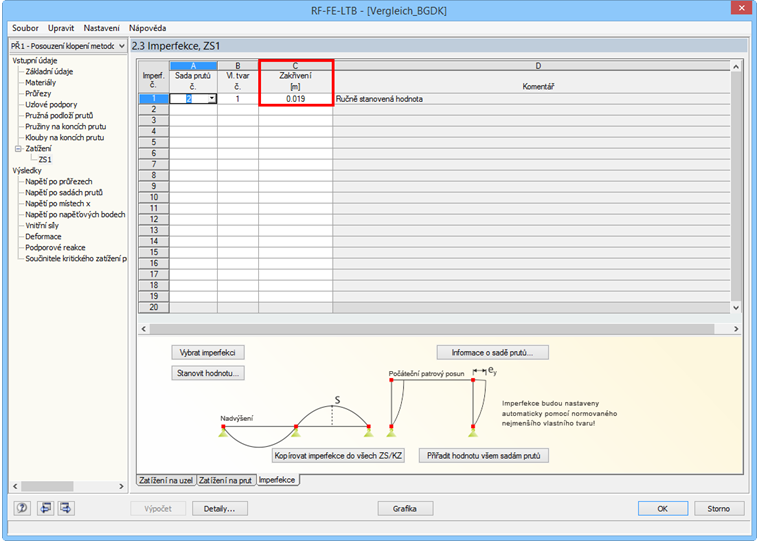Switch to Zatížení na prut tab
Screen dimensions: 760x541
[x=225, y=480]
